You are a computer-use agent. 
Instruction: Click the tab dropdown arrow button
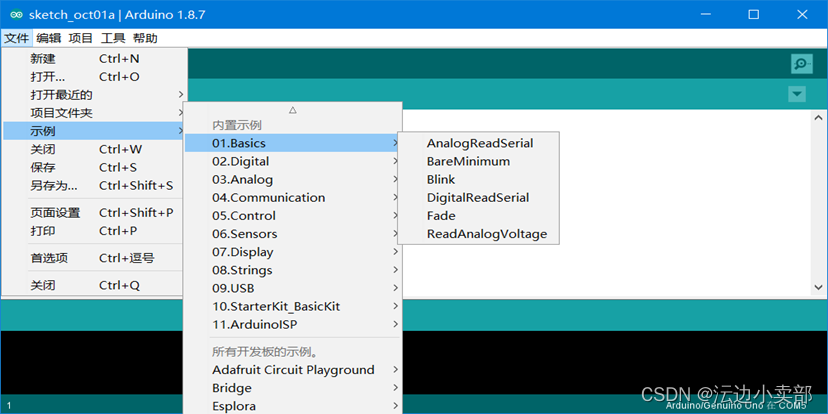797,95
